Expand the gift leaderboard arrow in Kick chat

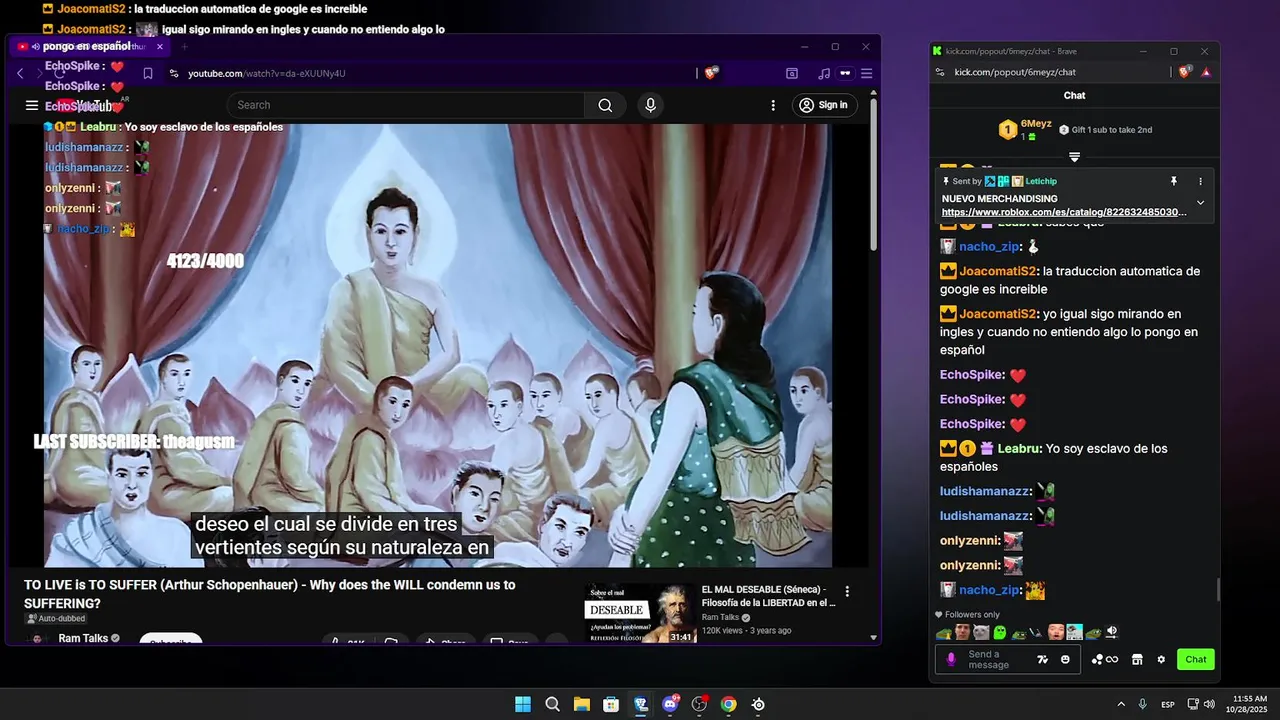point(1074,157)
